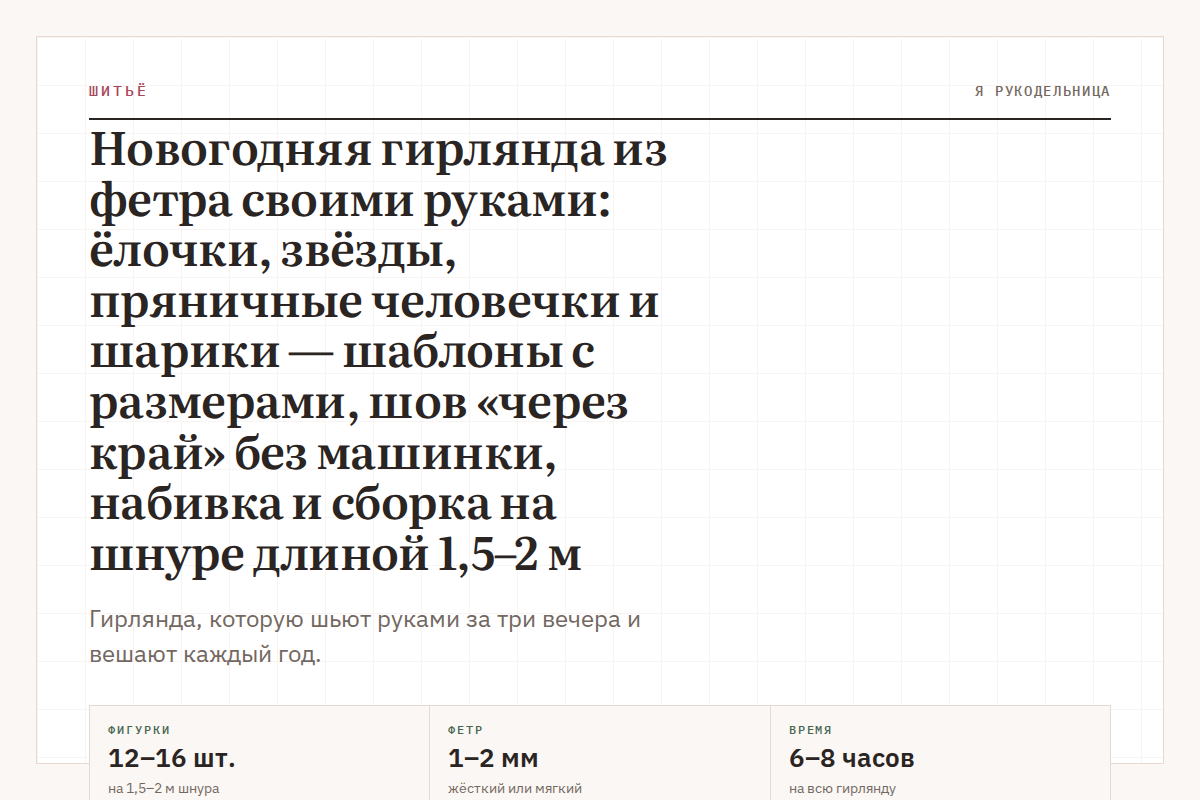
Task: Click the ФИГУРКИ label
Action: click(x=139, y=730)
